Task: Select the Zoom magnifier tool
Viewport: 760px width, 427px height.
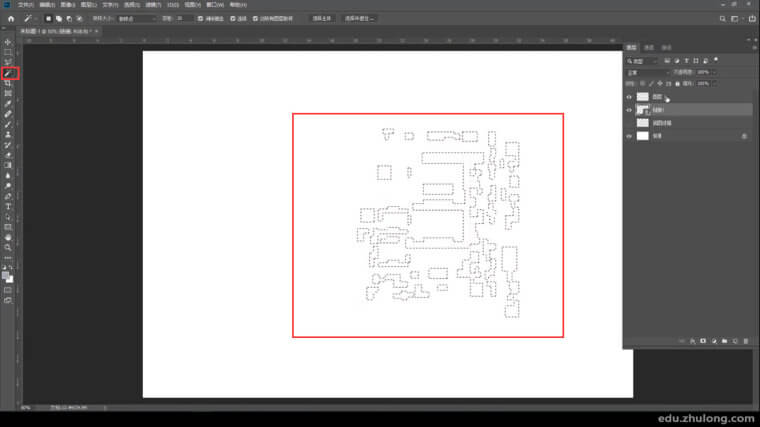Action: 8,247
